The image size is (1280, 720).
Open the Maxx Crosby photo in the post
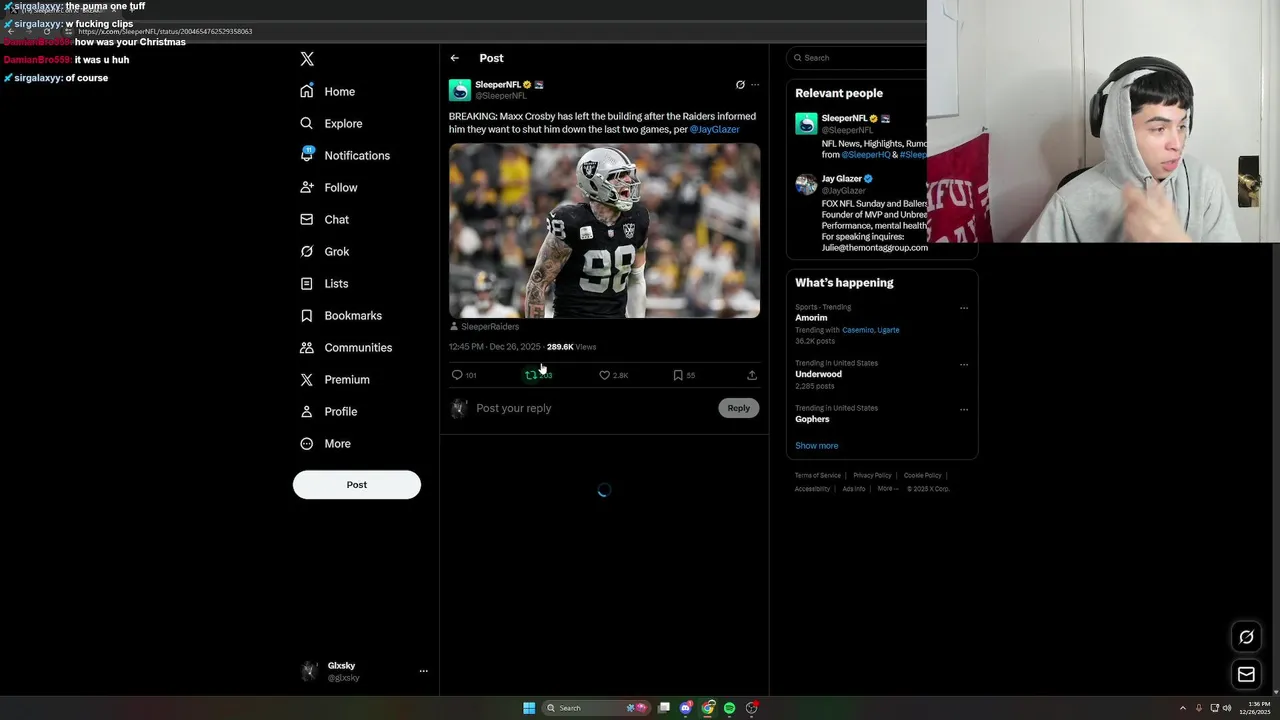[604, 231]
